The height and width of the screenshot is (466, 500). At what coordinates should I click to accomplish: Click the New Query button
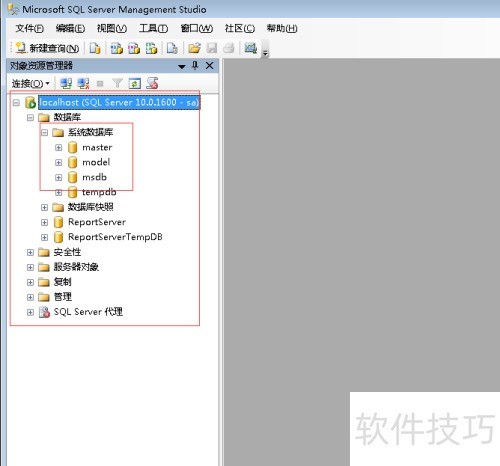(47, 48)
